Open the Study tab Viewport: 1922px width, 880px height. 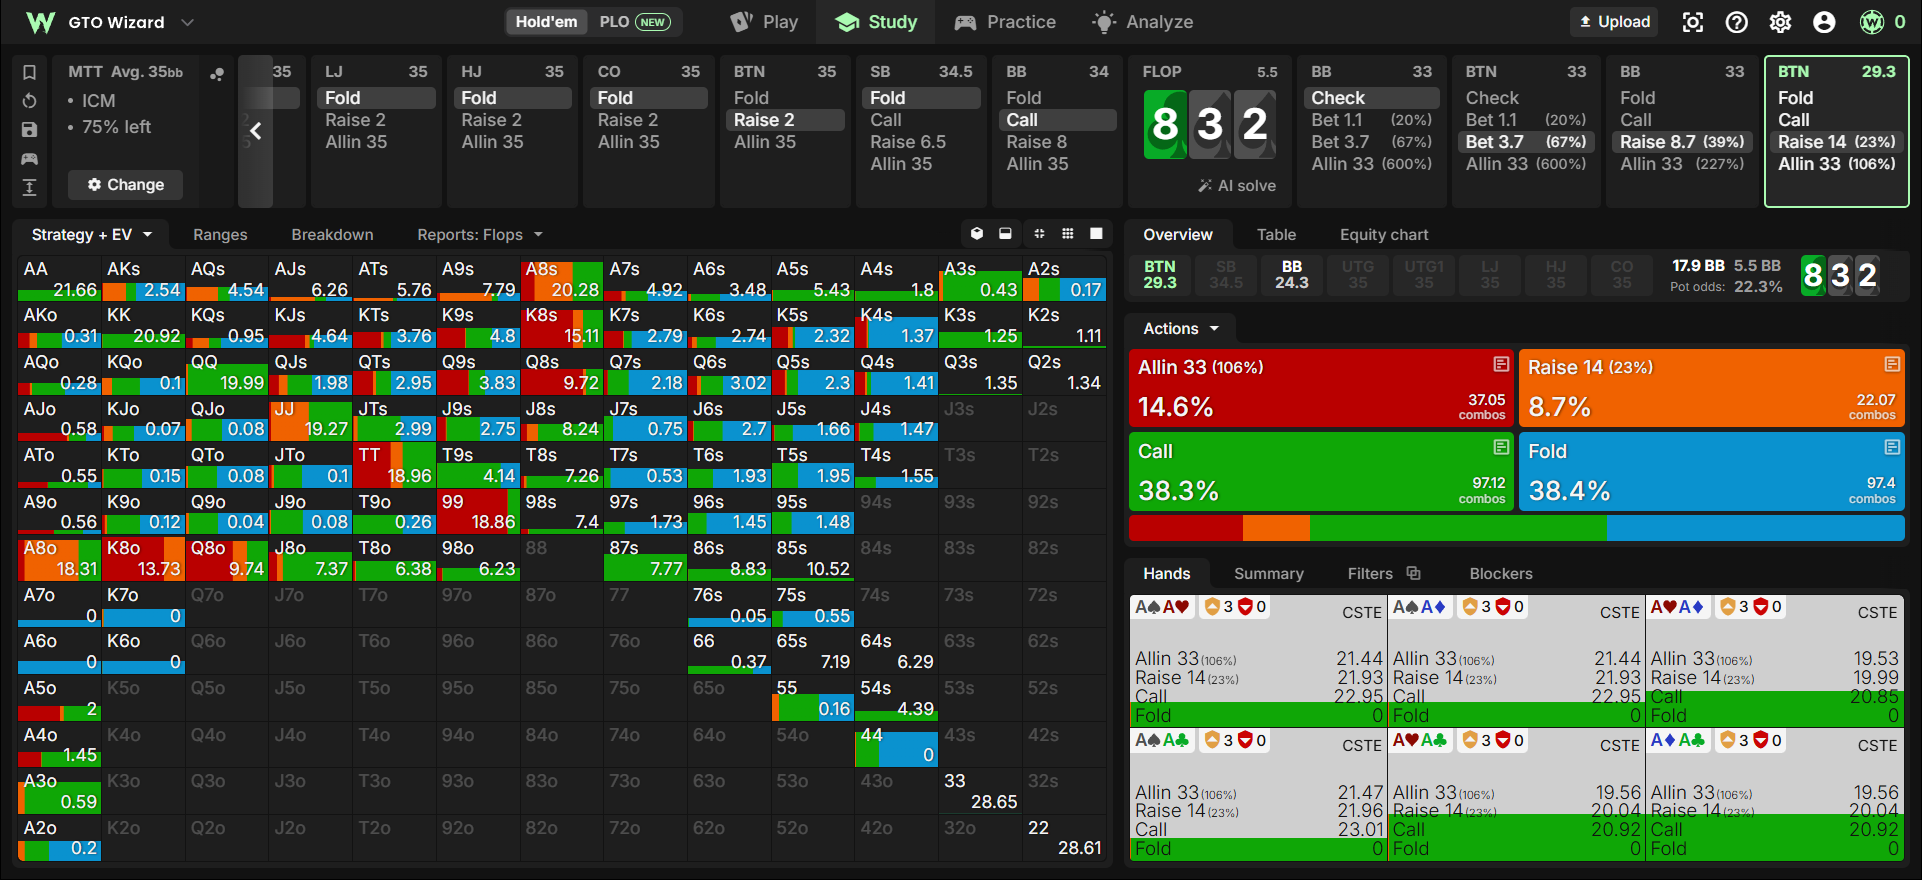click(x=876, y=22)
